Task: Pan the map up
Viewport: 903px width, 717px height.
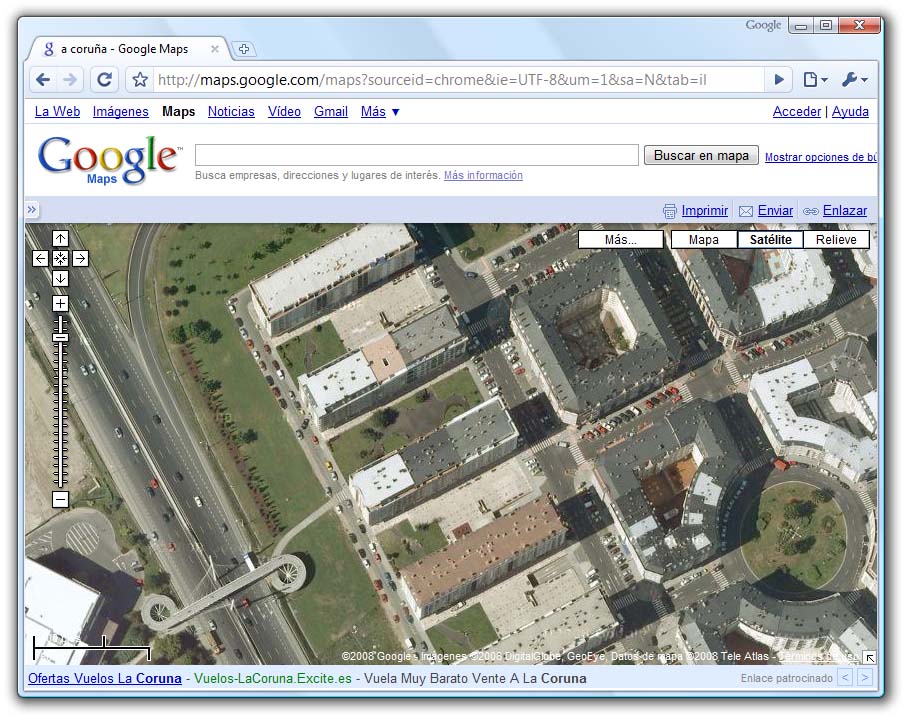Action: [x=60, y=239]
